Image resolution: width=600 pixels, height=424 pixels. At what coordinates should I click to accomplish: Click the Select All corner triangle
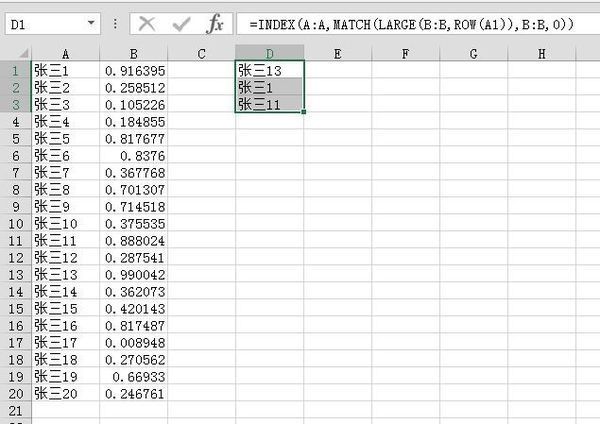(16, 53)
